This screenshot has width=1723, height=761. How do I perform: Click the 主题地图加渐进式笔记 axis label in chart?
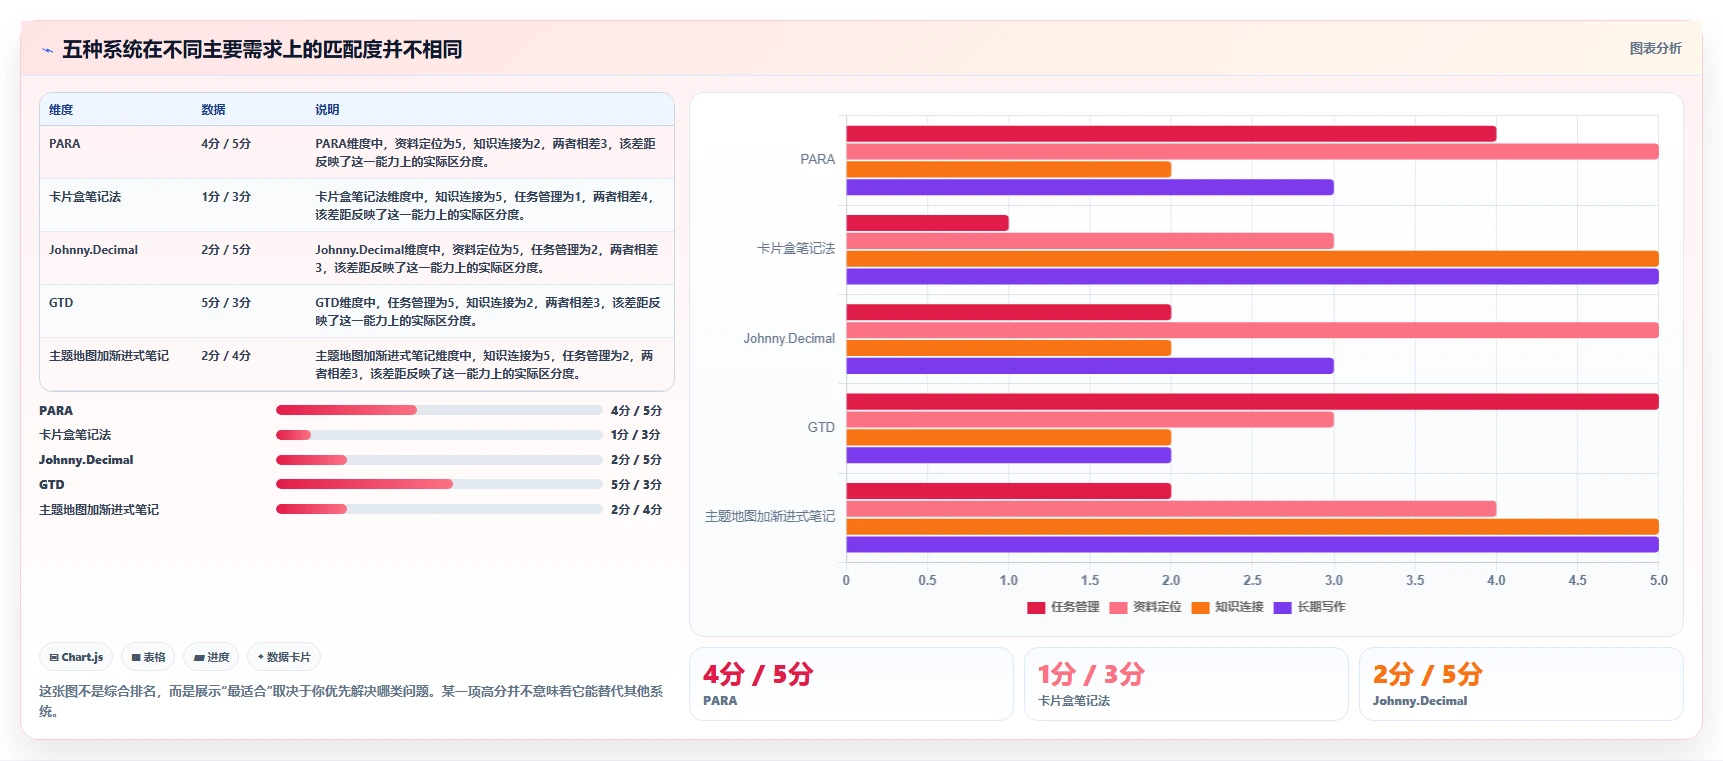tap(770, 517)
